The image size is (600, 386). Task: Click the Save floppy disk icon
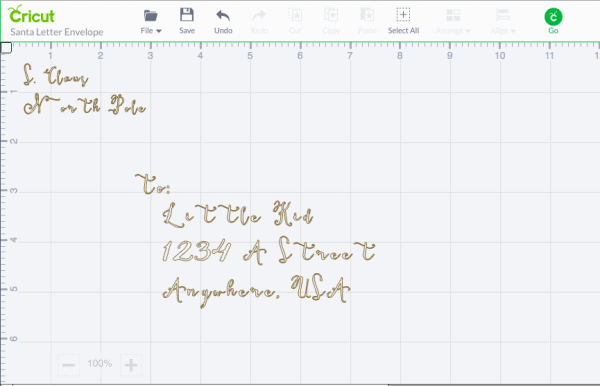[187, 15]
